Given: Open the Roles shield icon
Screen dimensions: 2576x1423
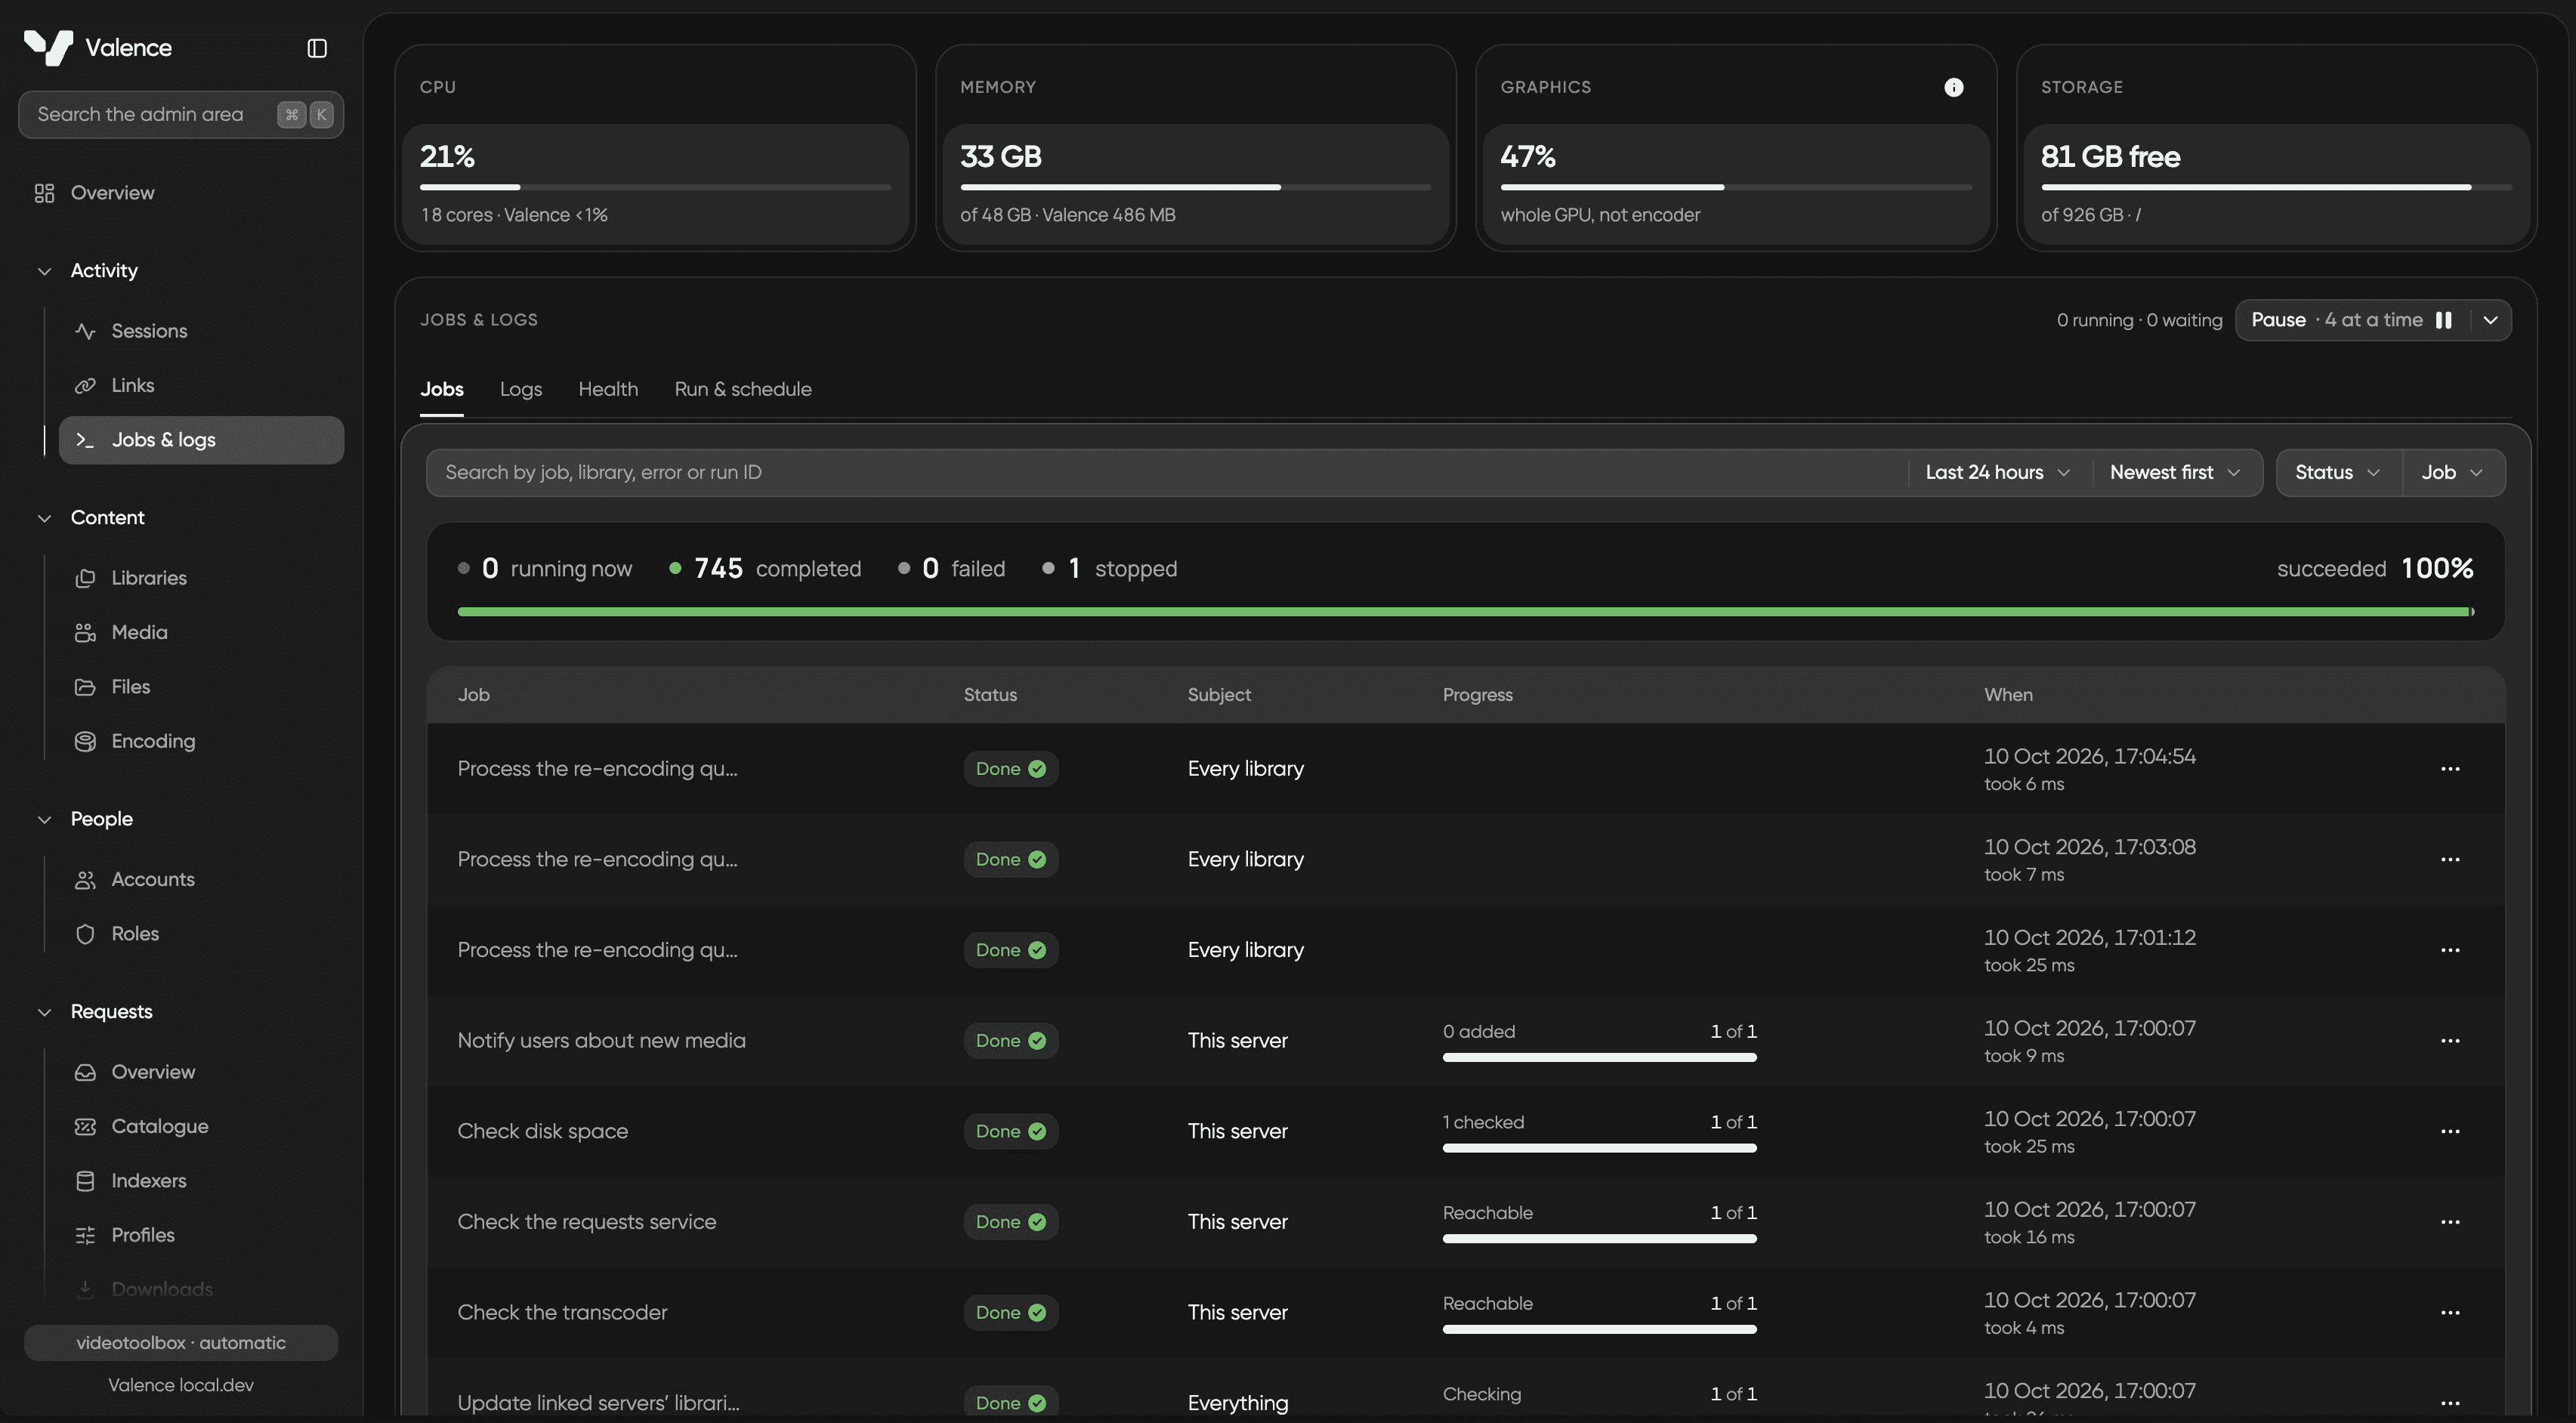Looking at the screenshot, I should (x=85, y=934).
